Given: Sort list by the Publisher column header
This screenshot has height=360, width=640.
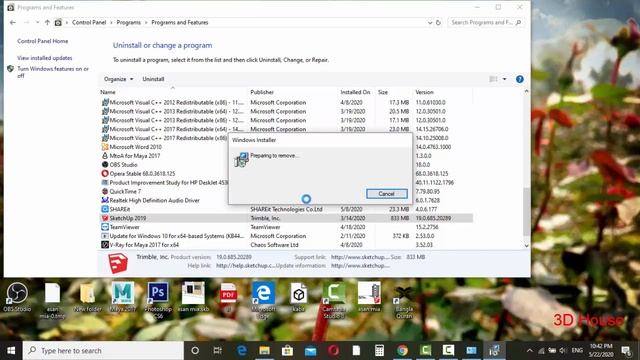Looking at the screenshot, I should coord(262,92).
